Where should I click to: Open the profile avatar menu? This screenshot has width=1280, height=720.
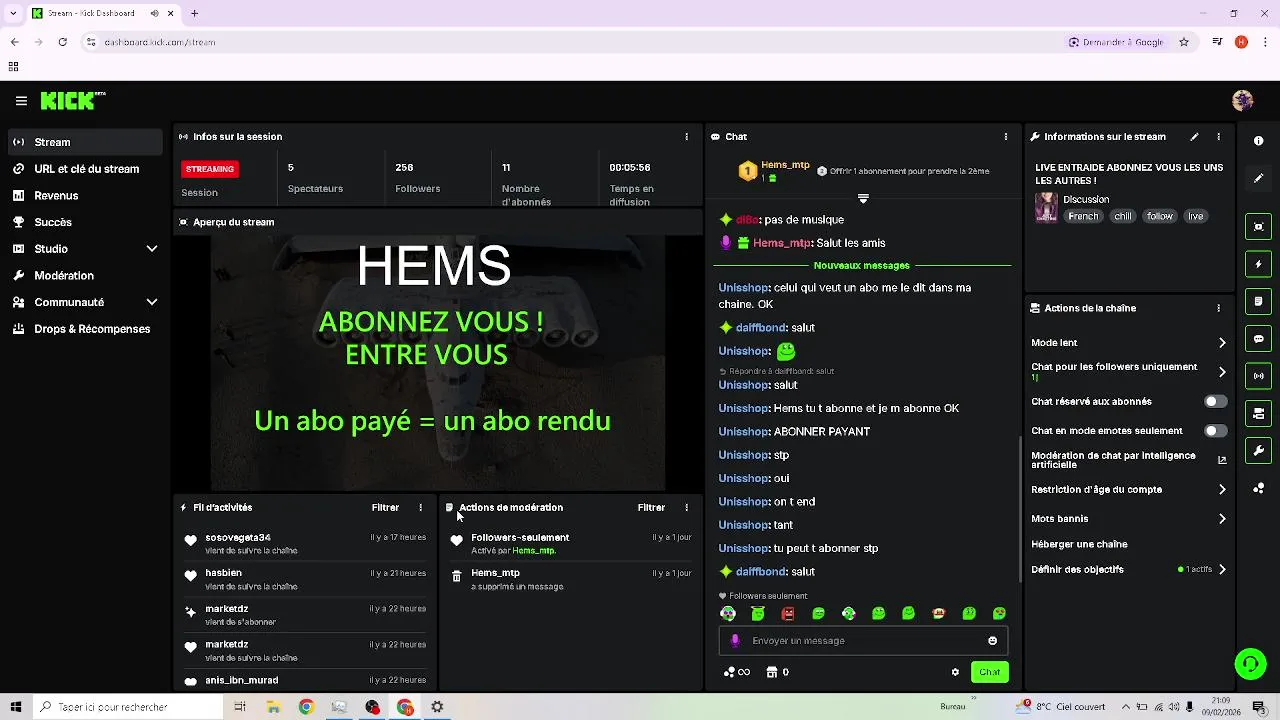point(1243,100)
